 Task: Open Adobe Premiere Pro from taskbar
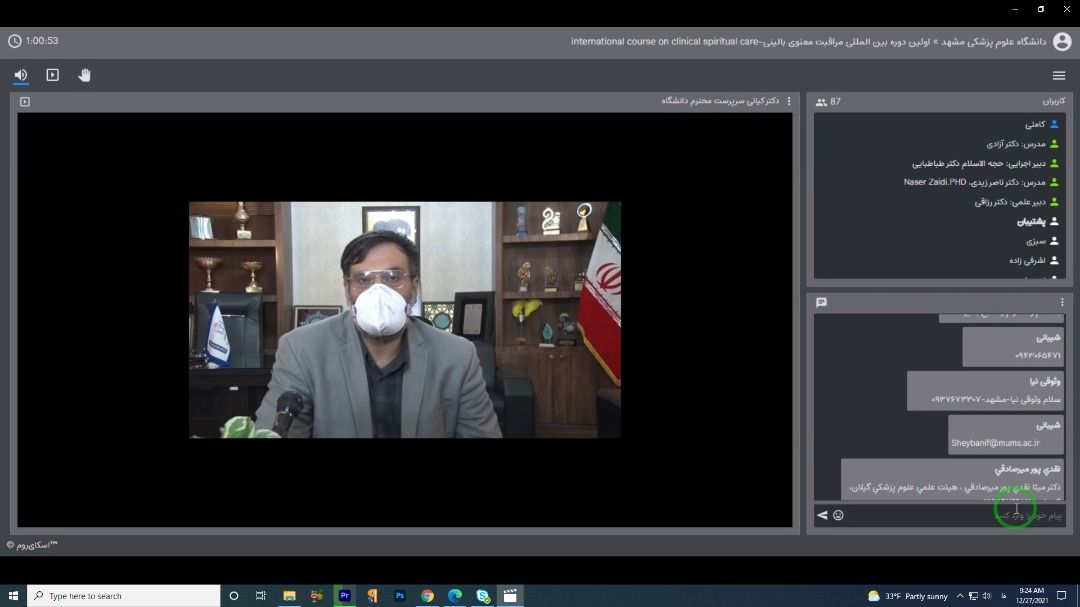click(x=345, y=595)
